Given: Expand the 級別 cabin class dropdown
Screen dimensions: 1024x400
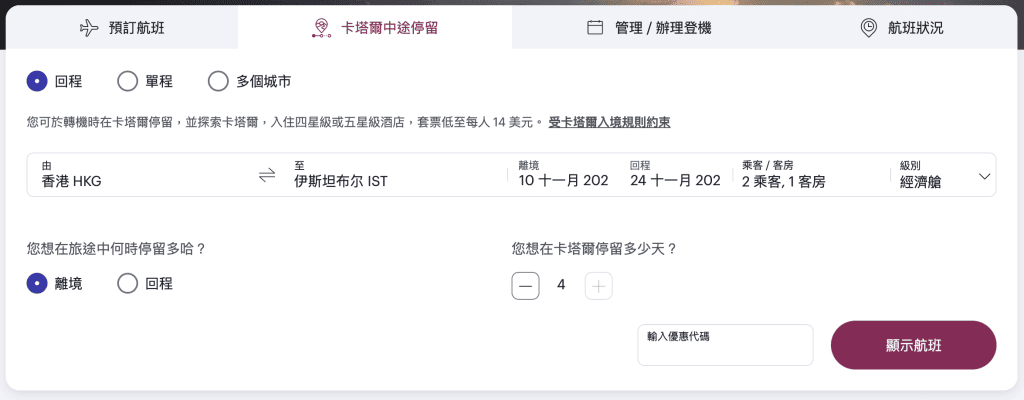Looking at the screenshot, I should pos(944,175).
